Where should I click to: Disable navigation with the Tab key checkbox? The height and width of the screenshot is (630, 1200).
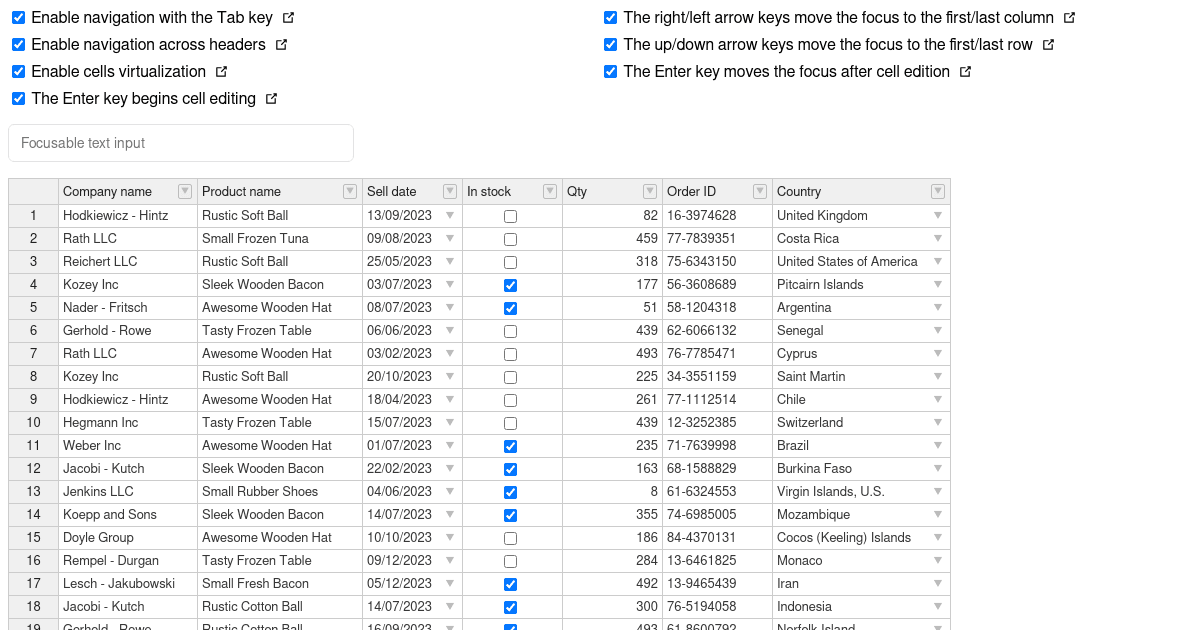click(18, 18)
